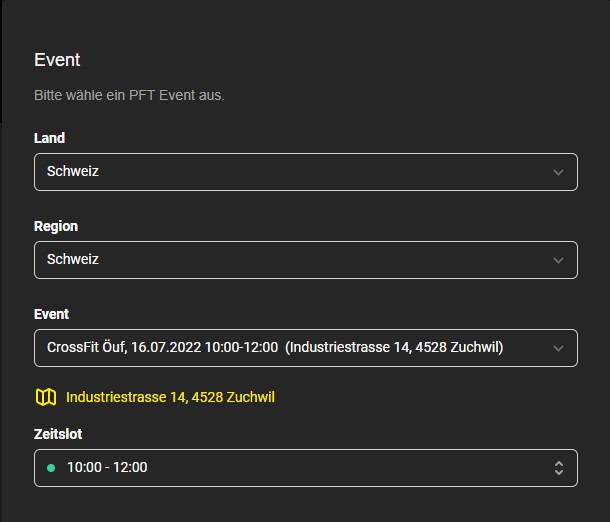Image resolution: width=610 pixels, height=522 pixels.
Task: Click the Schweiz text in the Region field
Action: 73,259
